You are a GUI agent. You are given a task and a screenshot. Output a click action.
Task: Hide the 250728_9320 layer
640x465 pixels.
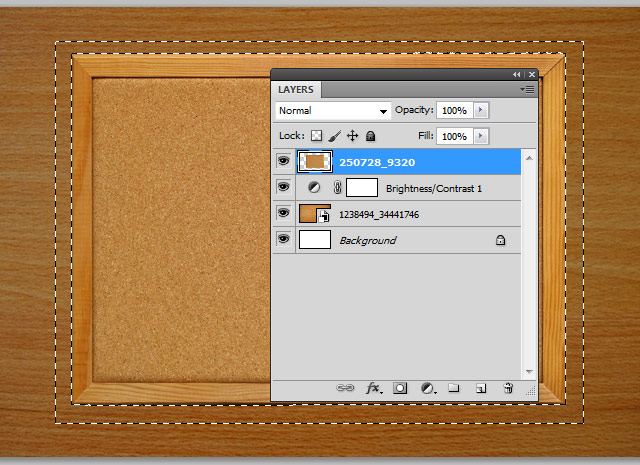tap(283, 160)
